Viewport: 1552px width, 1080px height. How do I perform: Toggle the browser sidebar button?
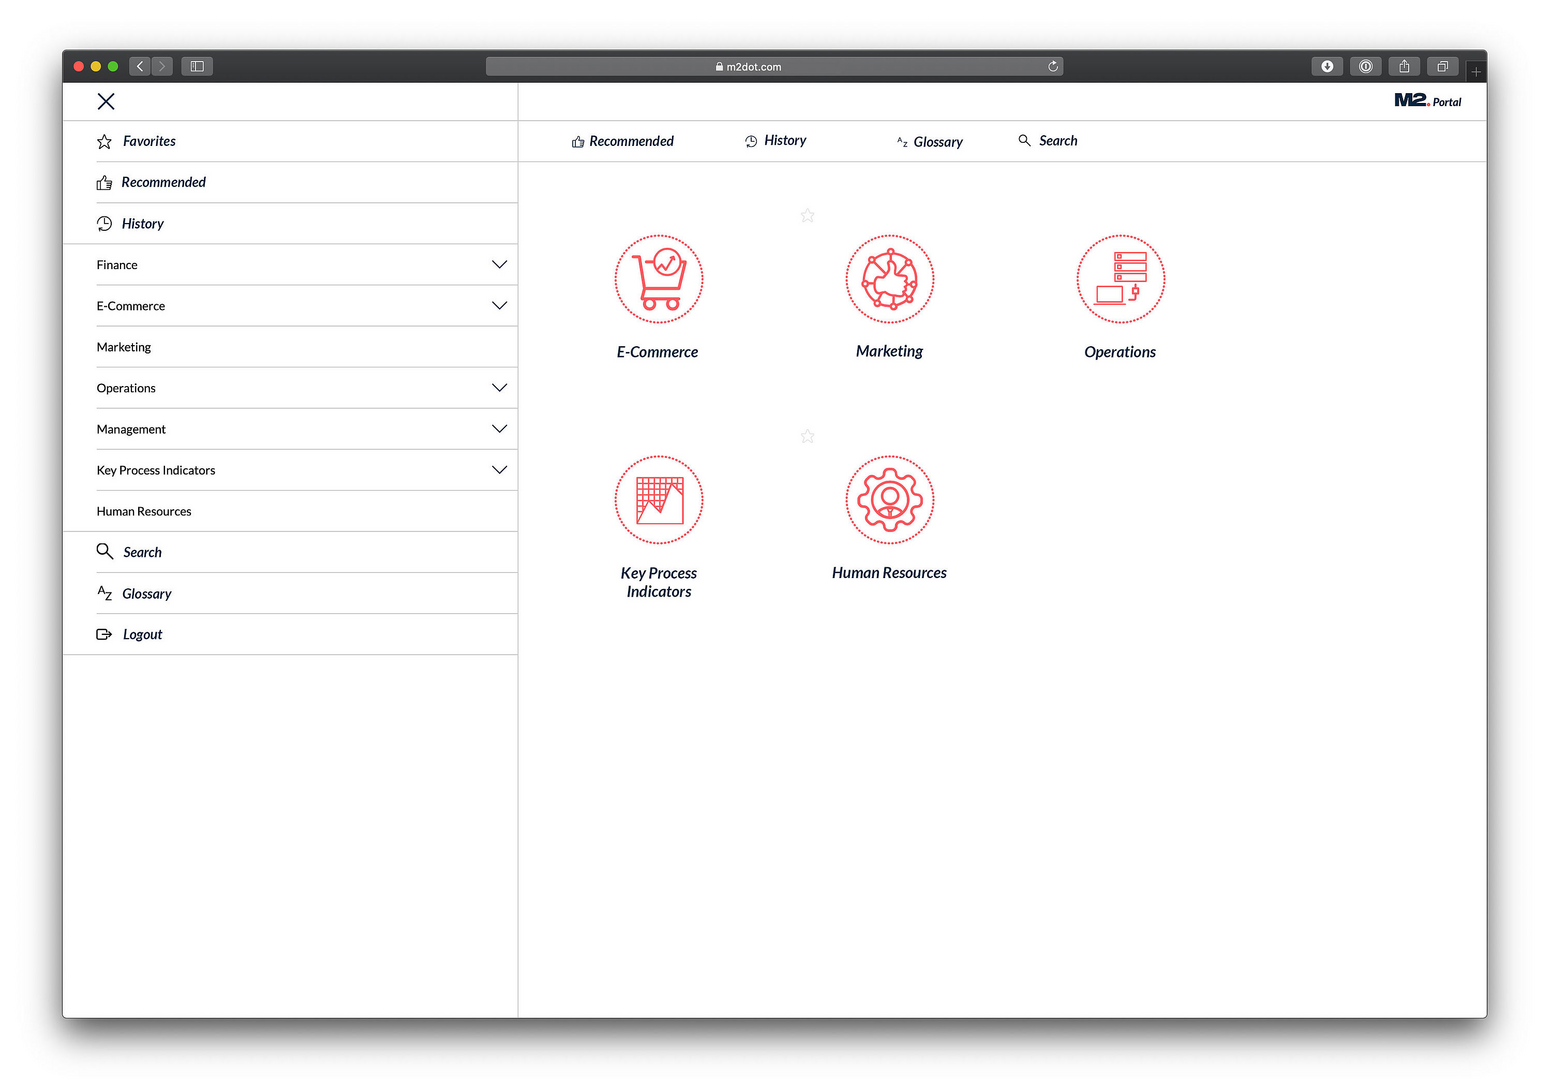(197, 66)
